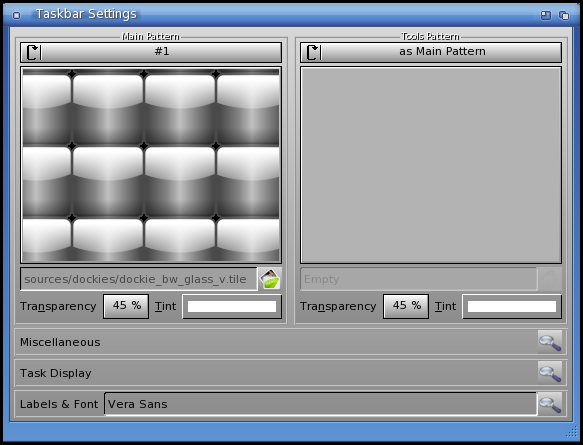Click the window depth gadget in title bar
This screenshot has width=583, height=445.
[x=564, y=15]
